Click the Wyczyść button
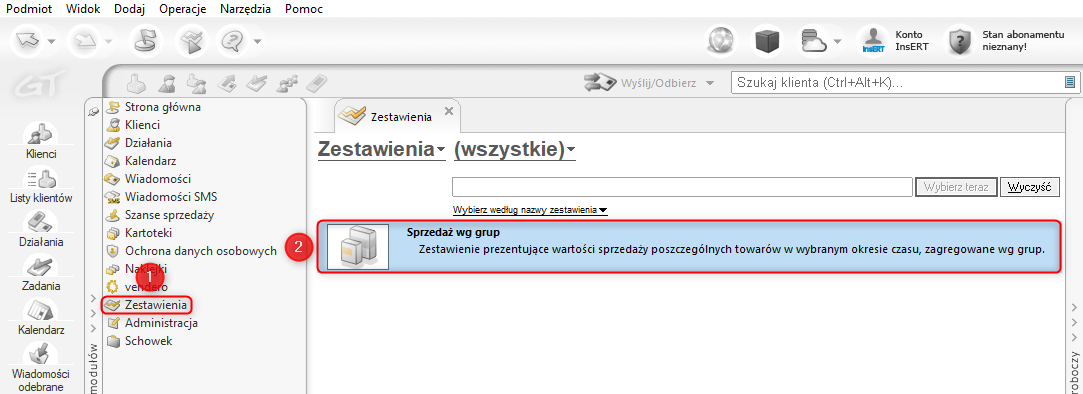Screen dimensions: 1083x394 click(1030, 187)
